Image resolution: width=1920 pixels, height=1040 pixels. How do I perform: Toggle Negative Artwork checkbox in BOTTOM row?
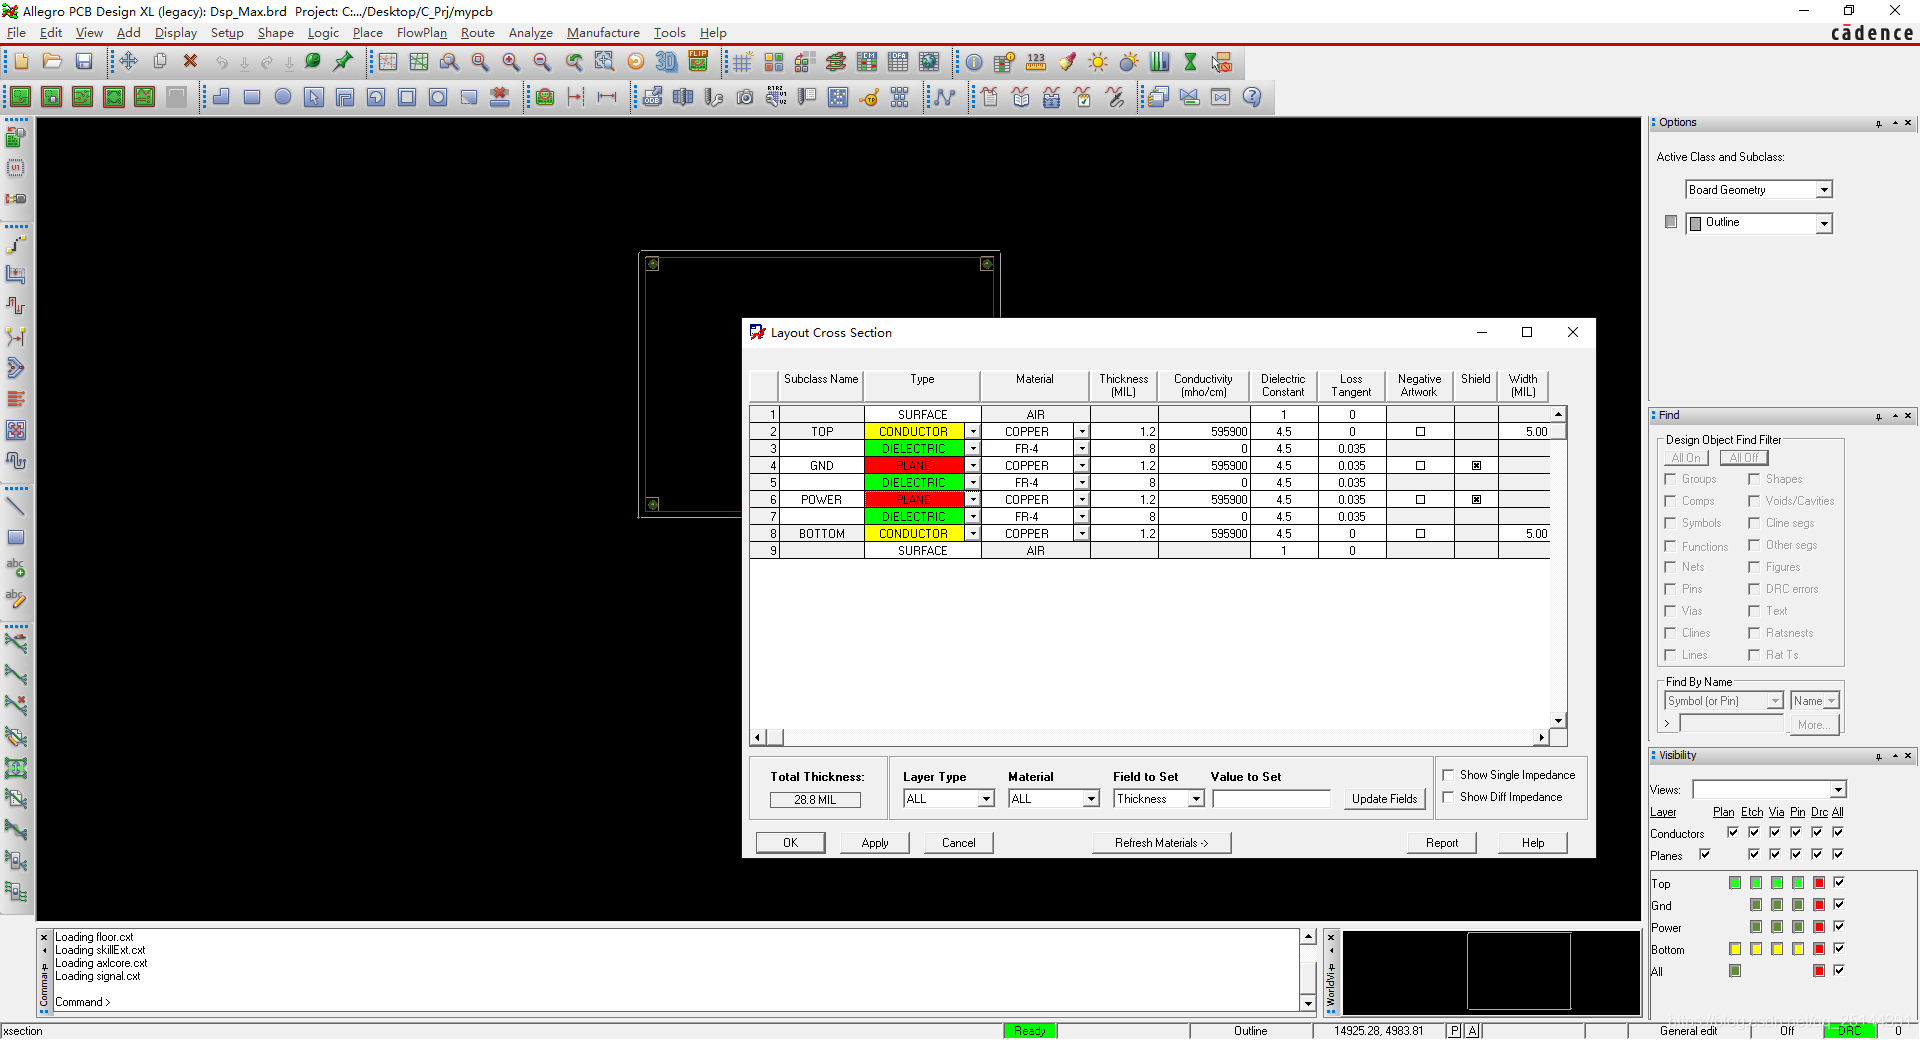click(x=1420, y=534)
